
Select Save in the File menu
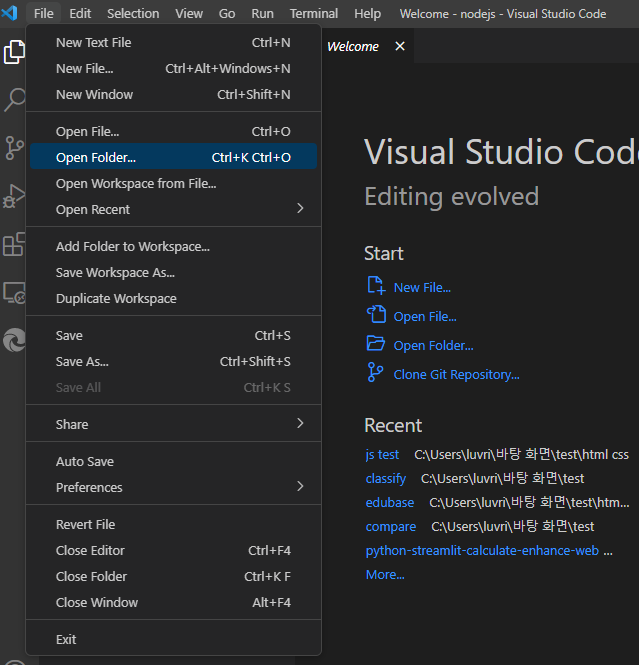[173, 335]
